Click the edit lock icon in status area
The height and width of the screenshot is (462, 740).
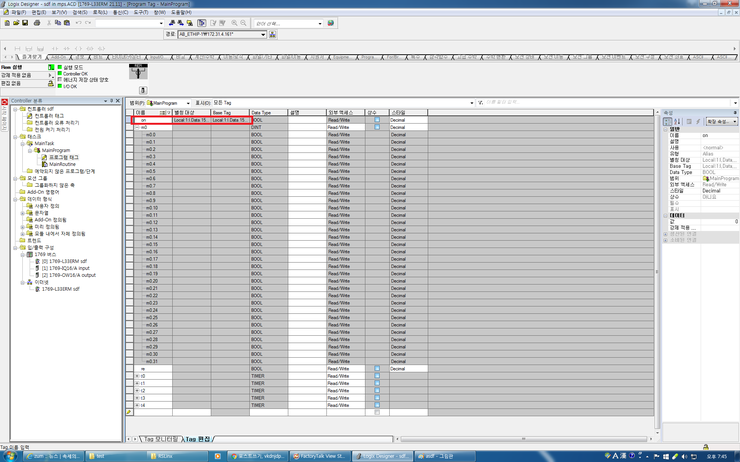(50, 83)
